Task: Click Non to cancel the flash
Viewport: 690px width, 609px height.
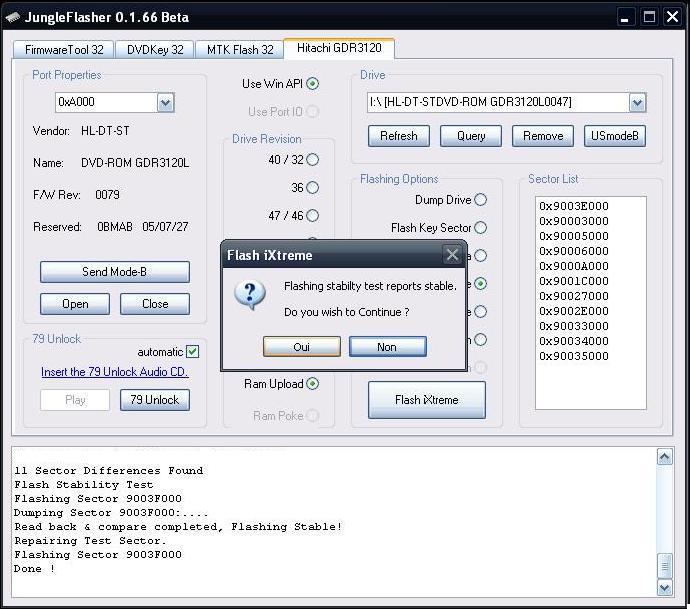Action: coord(387,347)
